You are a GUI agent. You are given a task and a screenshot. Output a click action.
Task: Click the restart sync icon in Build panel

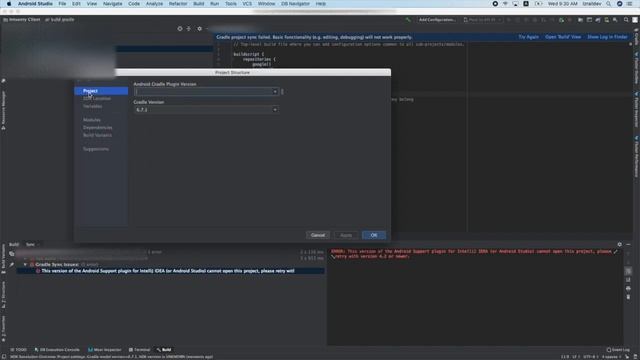11,253
